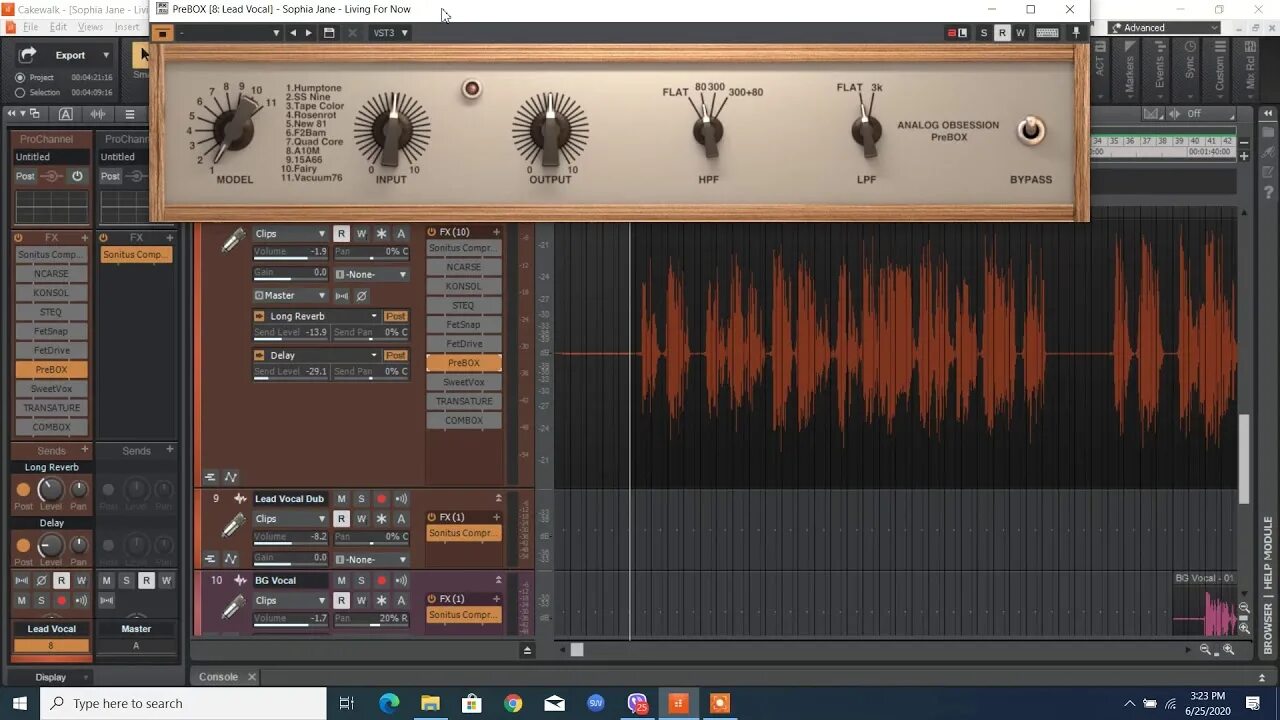The image size is (1280, 720).
Task: Open the Master output dropdown on track 8
Action: tap(290, 296)
